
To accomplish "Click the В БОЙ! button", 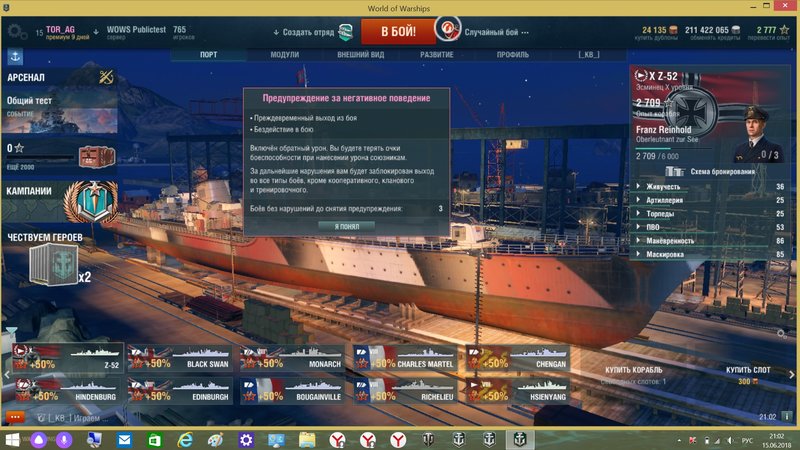I will point(398,32).
